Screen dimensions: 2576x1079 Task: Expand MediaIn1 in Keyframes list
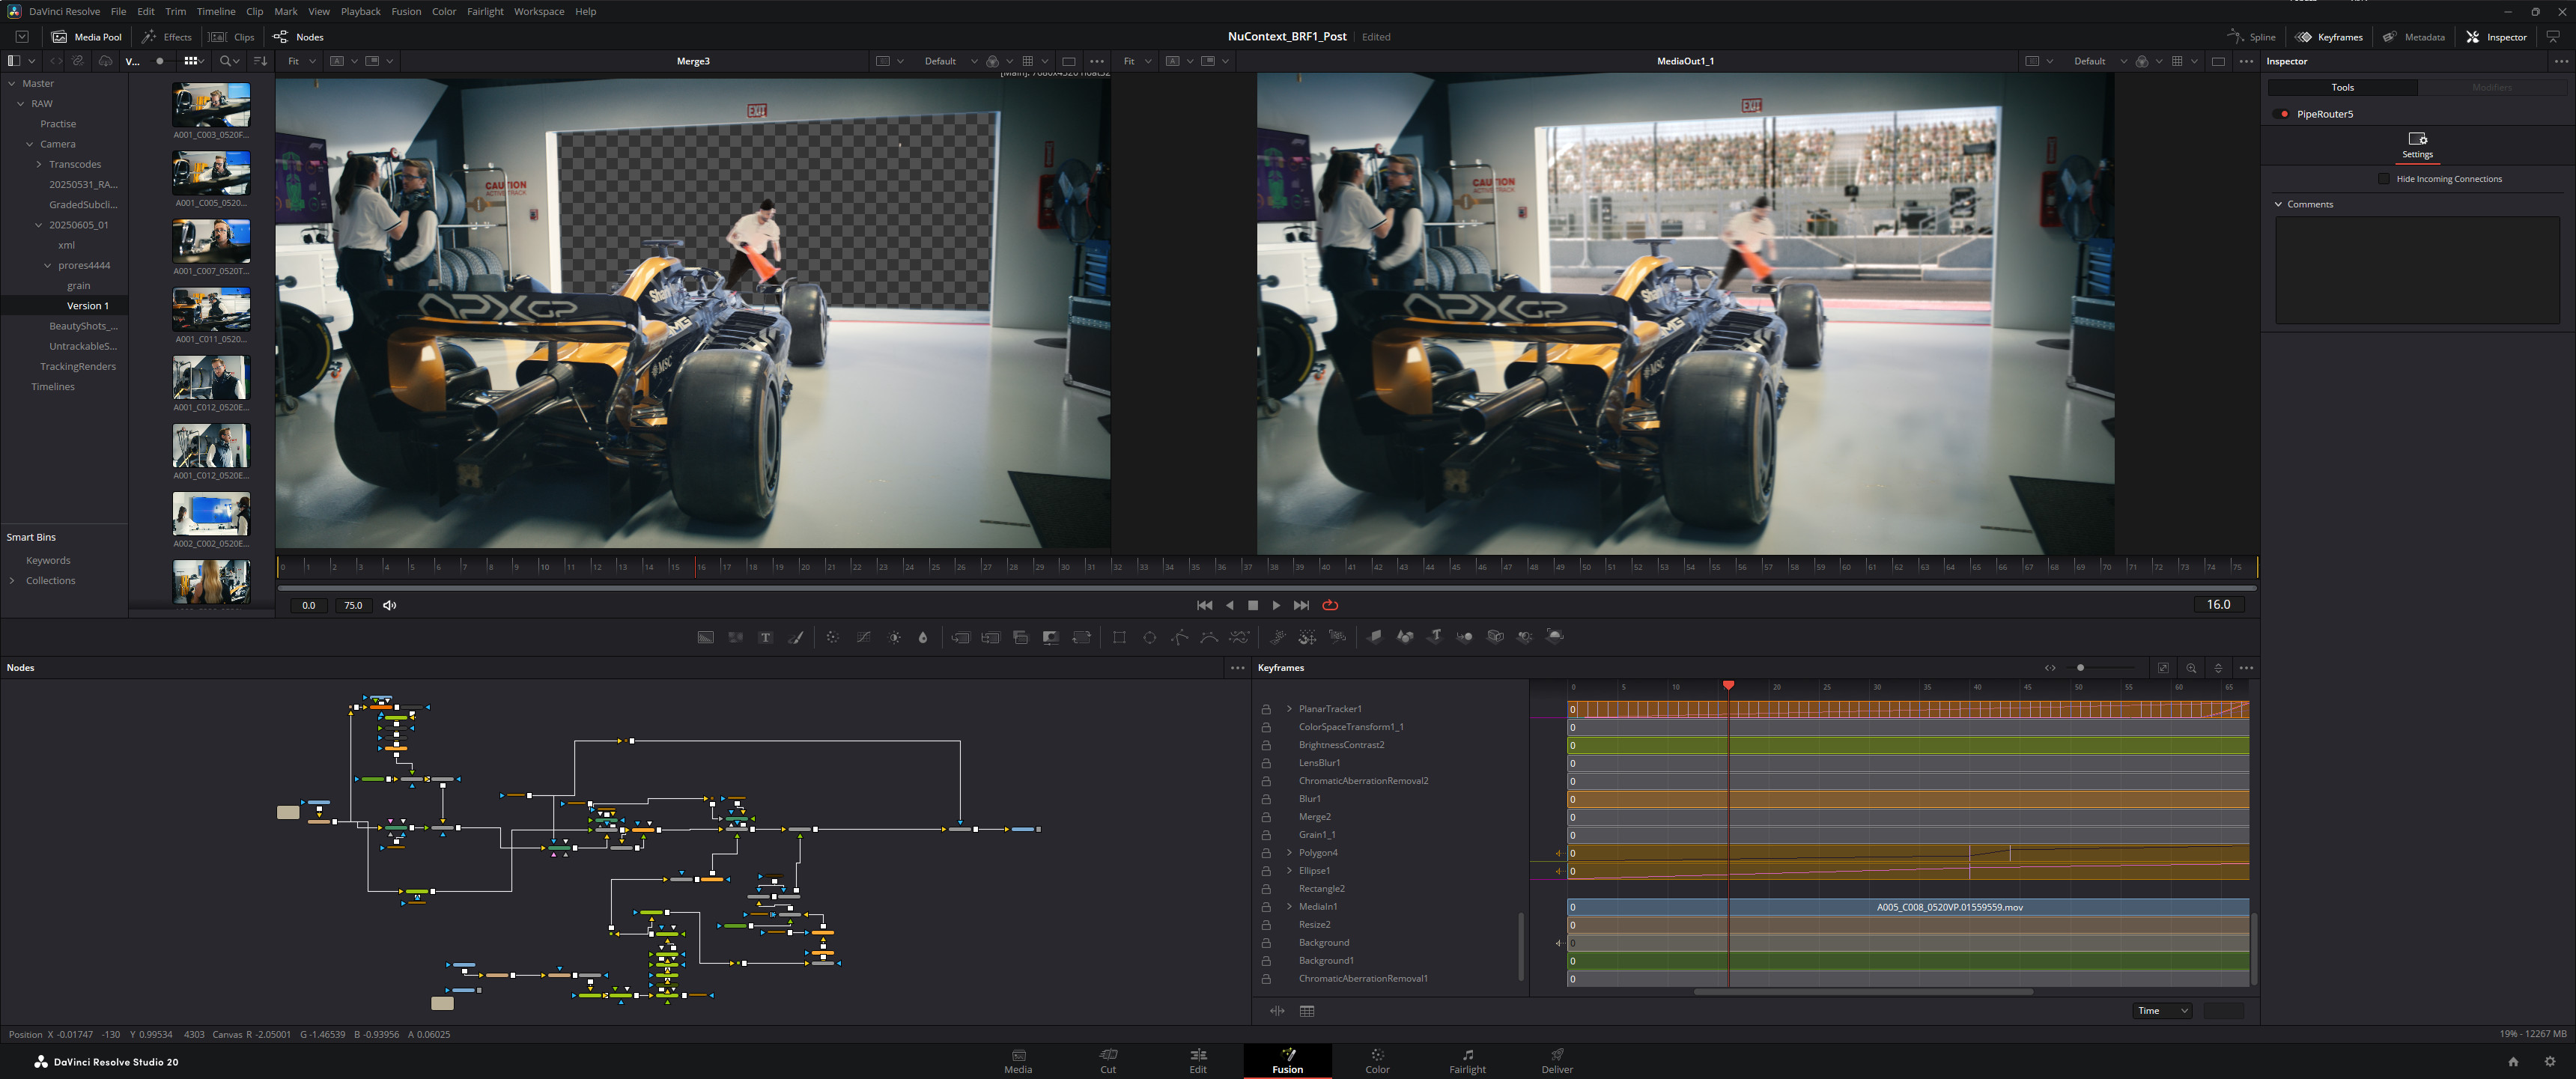coord(1289,907)
